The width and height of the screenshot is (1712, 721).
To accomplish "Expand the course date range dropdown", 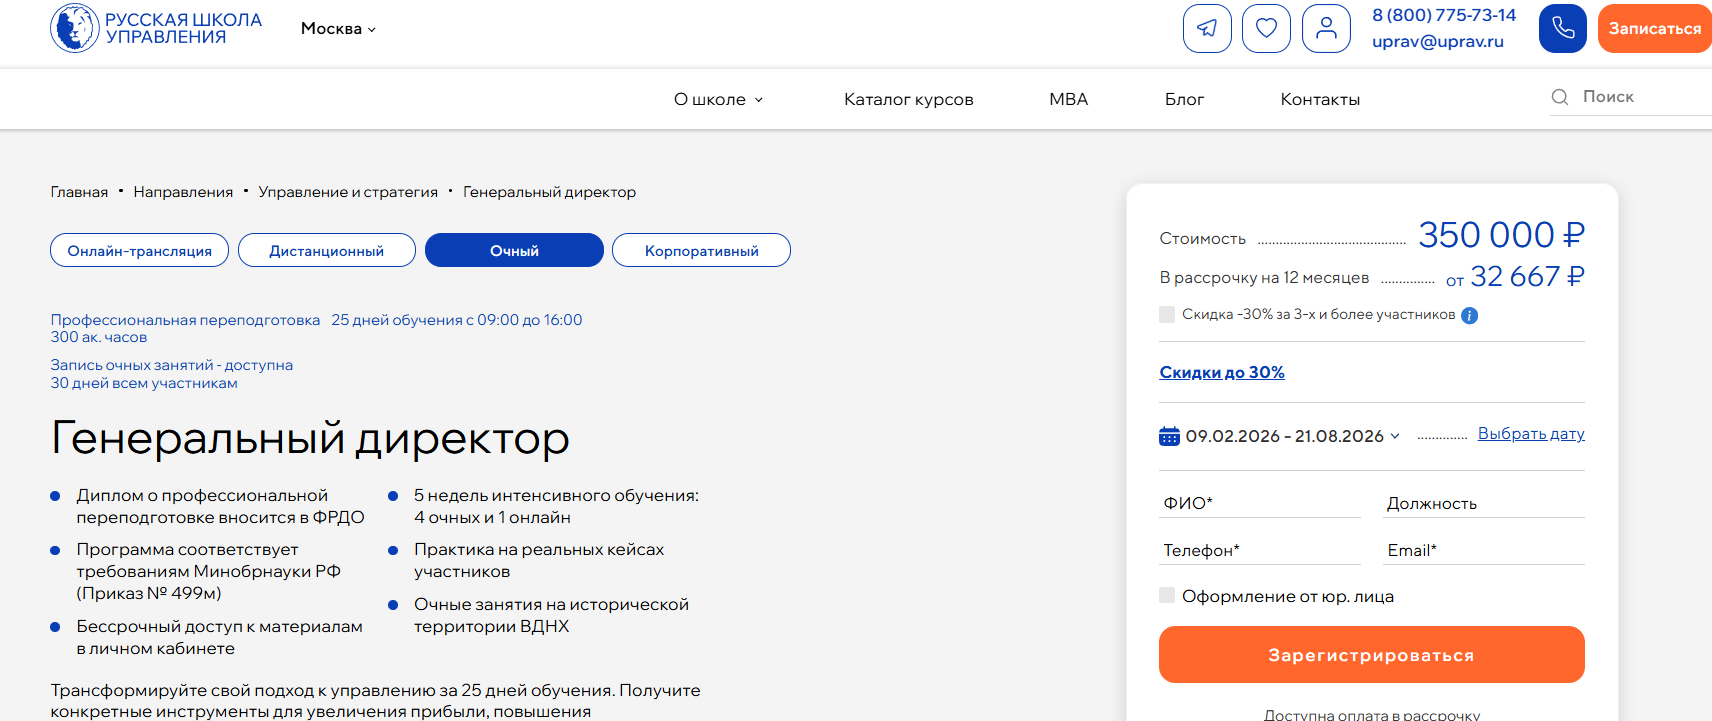I will [1292, 436].
